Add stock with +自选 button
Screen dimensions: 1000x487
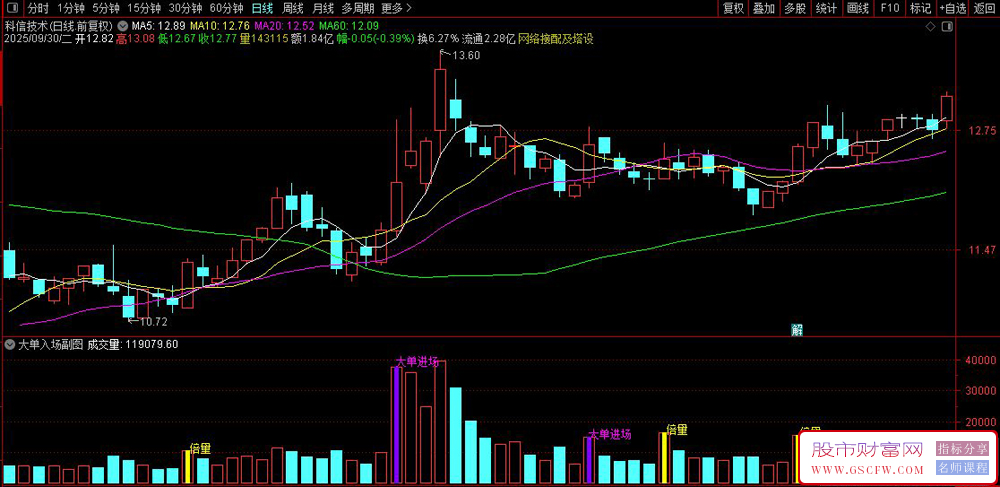tap(953, 8)
